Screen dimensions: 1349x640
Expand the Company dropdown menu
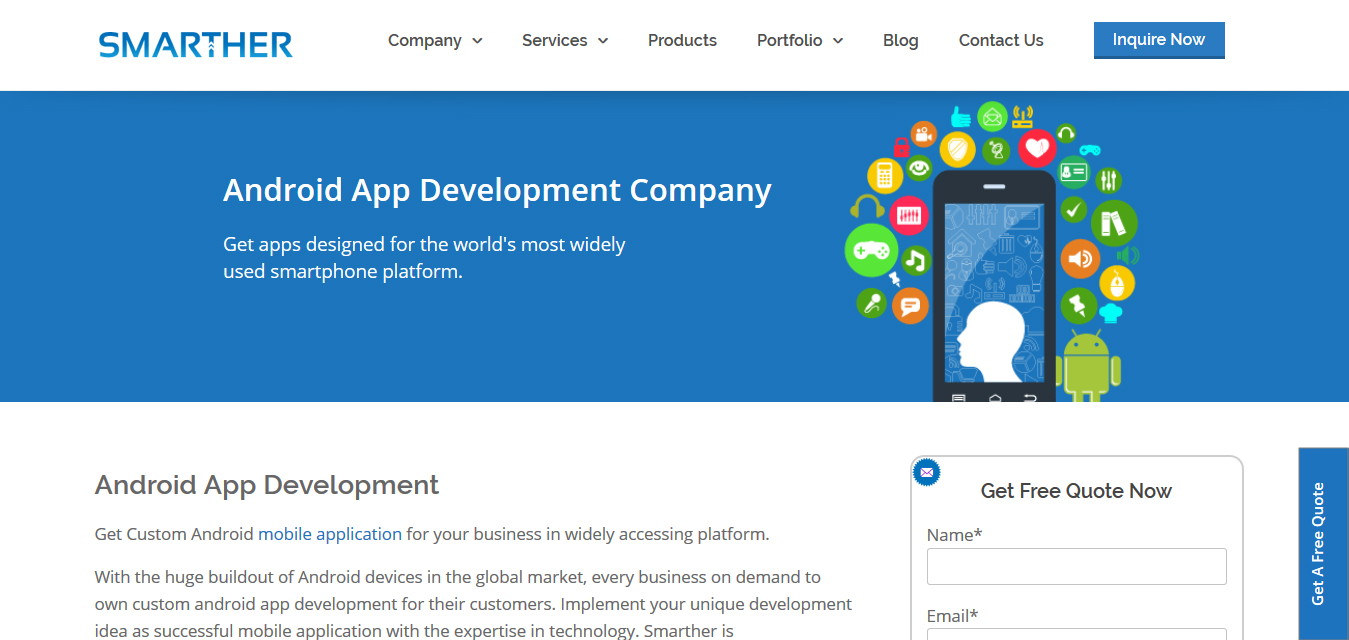435,41
